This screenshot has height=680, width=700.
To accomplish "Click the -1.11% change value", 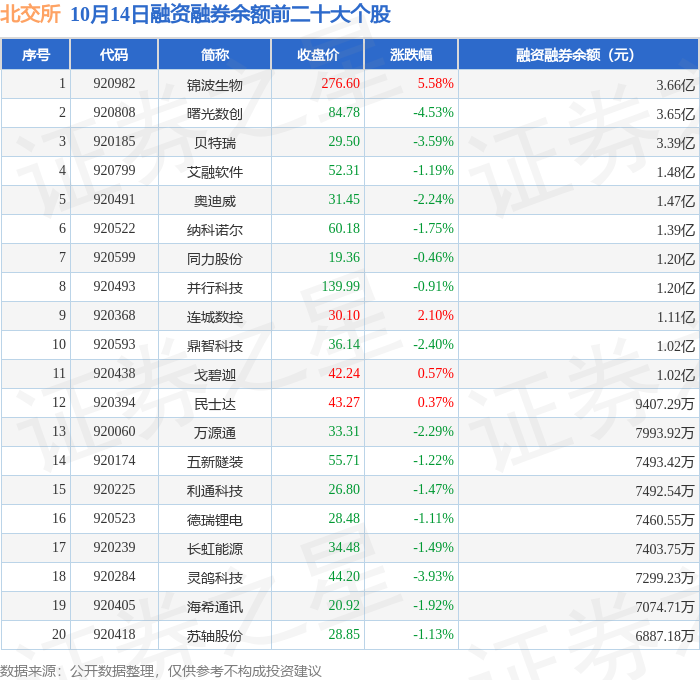I will (x=433, y=519).
